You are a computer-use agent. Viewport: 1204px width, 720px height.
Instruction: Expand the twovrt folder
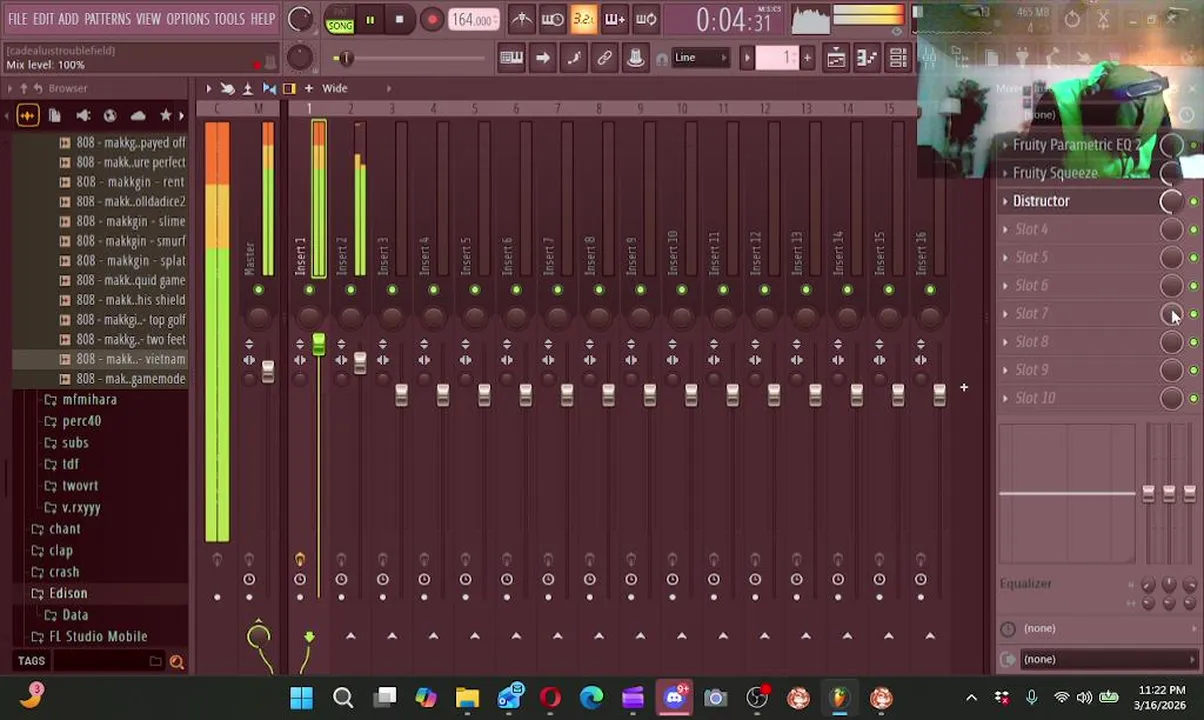pyautogui.click(x=80, y=486)
